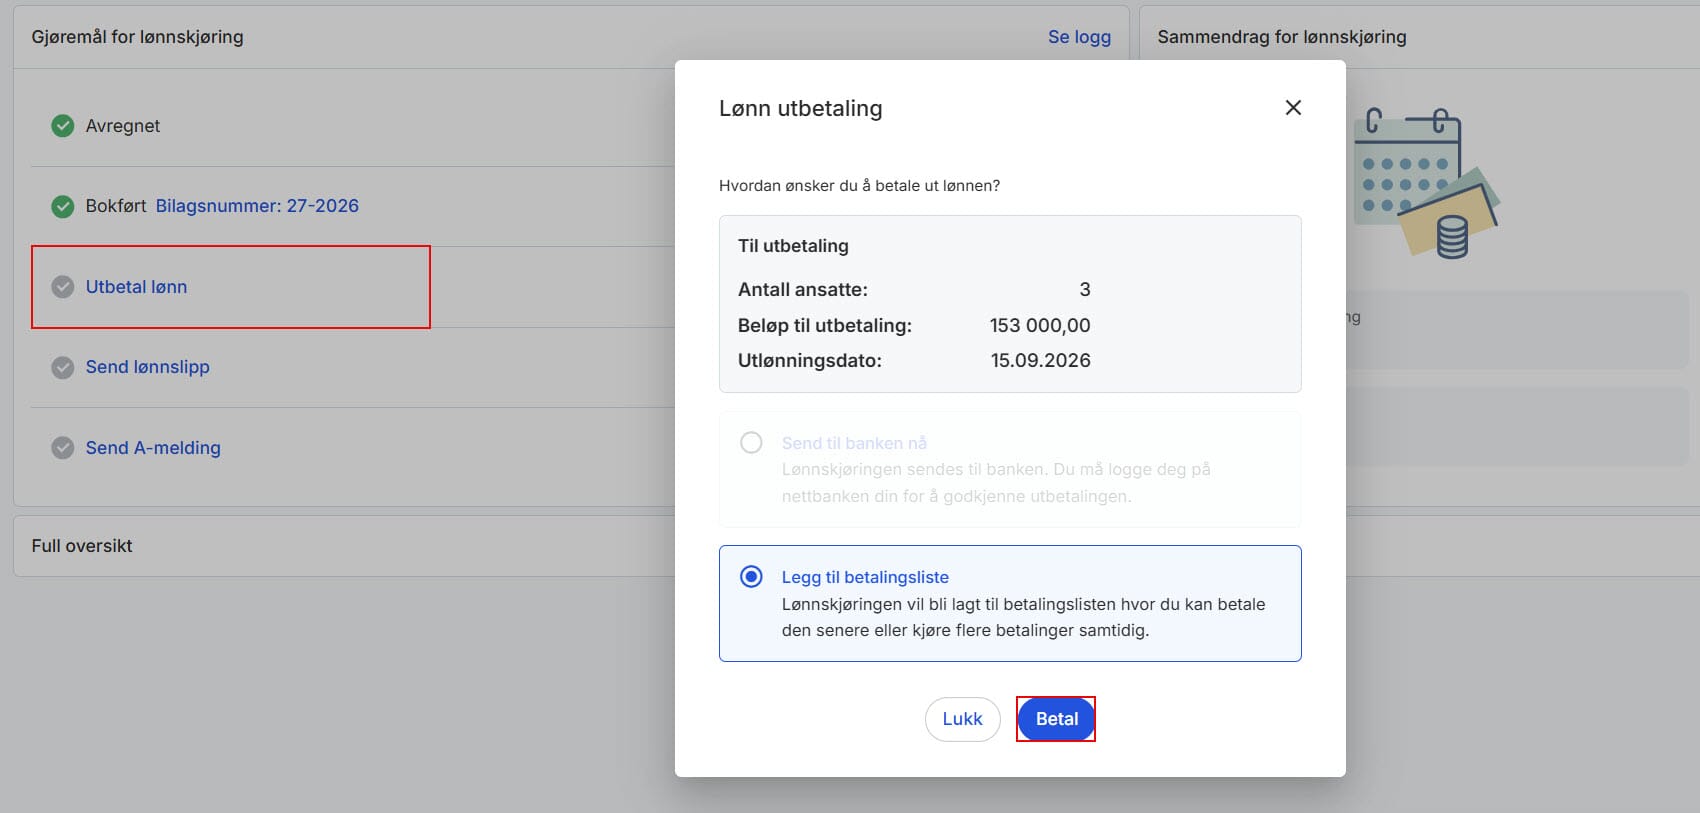The image size is (1700, 813).
Task: Dismiss the dialog with the Lukk button
Action: [x=962, y=719]
